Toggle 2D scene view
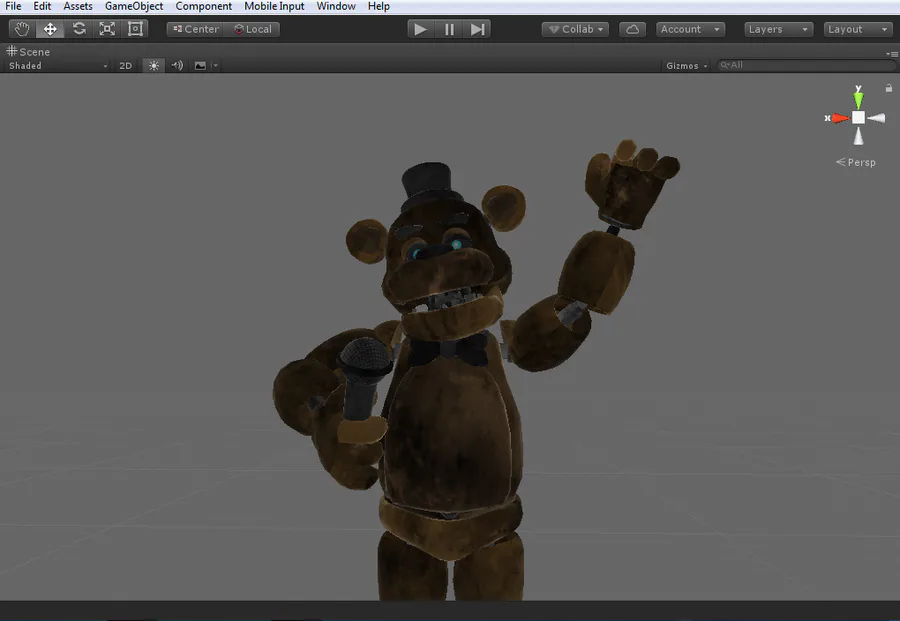Image resolution: width=900 pixels, height=621 pixels. (126, 66)
